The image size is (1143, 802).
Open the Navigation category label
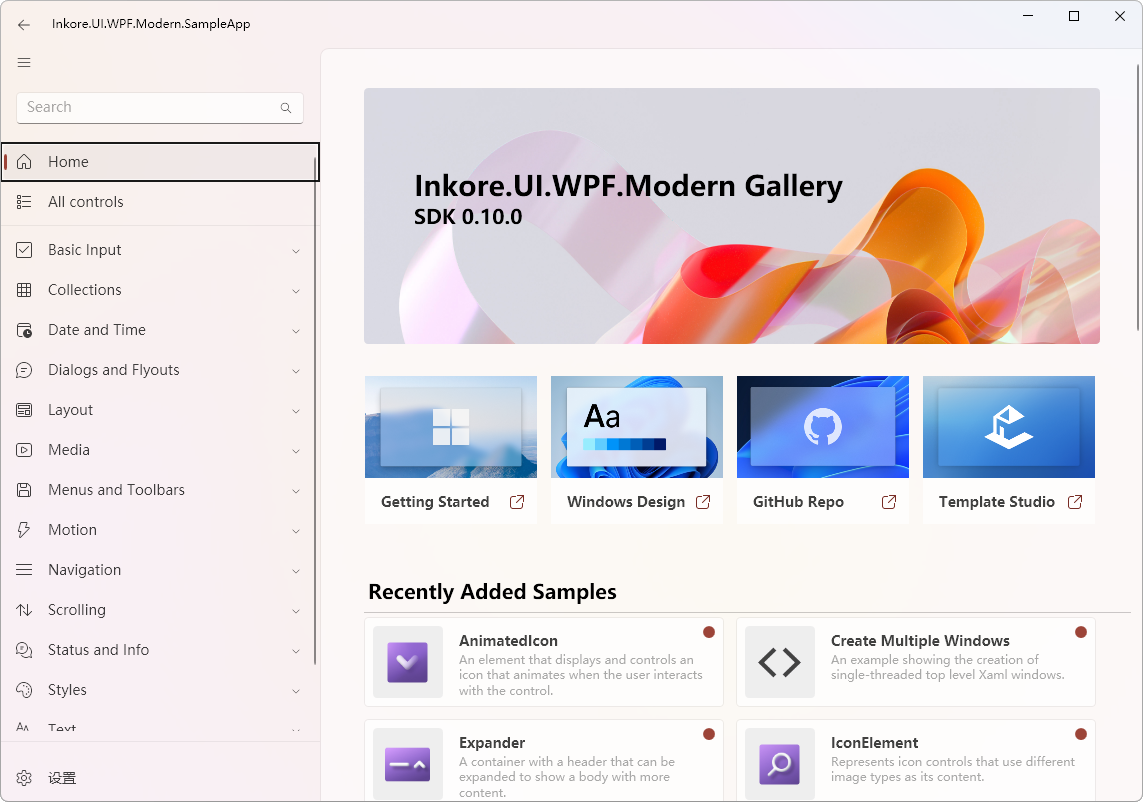(x=85, y=570)
